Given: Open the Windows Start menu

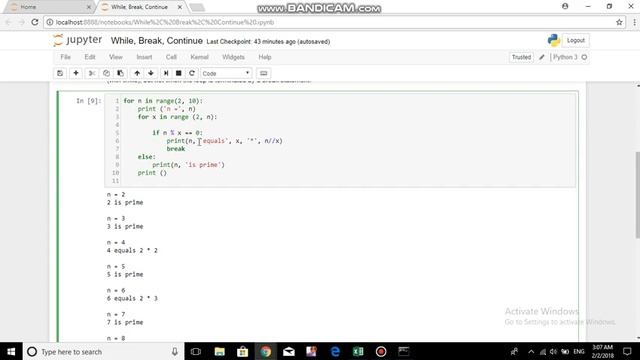Looking at the screenshot, I should click(11, 351).
